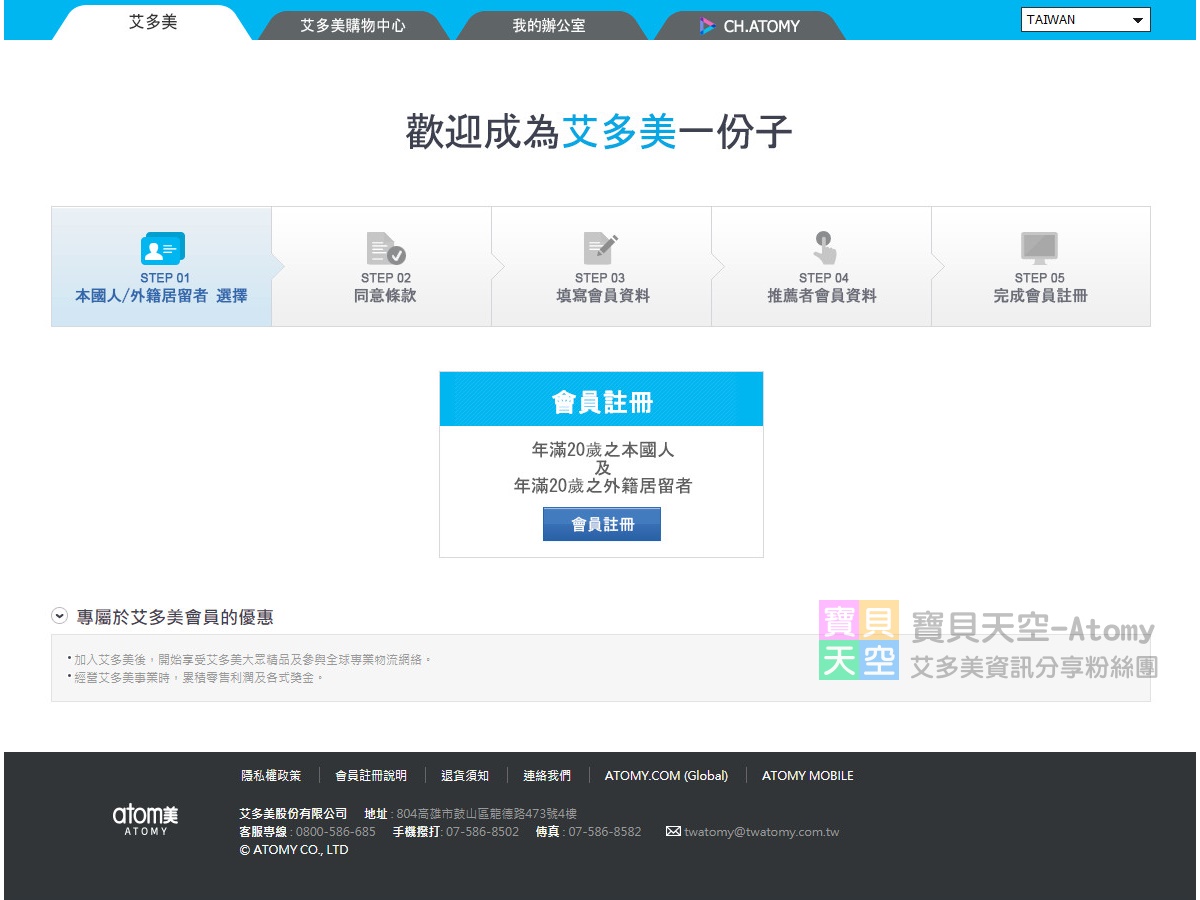Click the fax number 07-586-8582
The height and width of the screenshot is (900, 1200).
click(605, 832)
